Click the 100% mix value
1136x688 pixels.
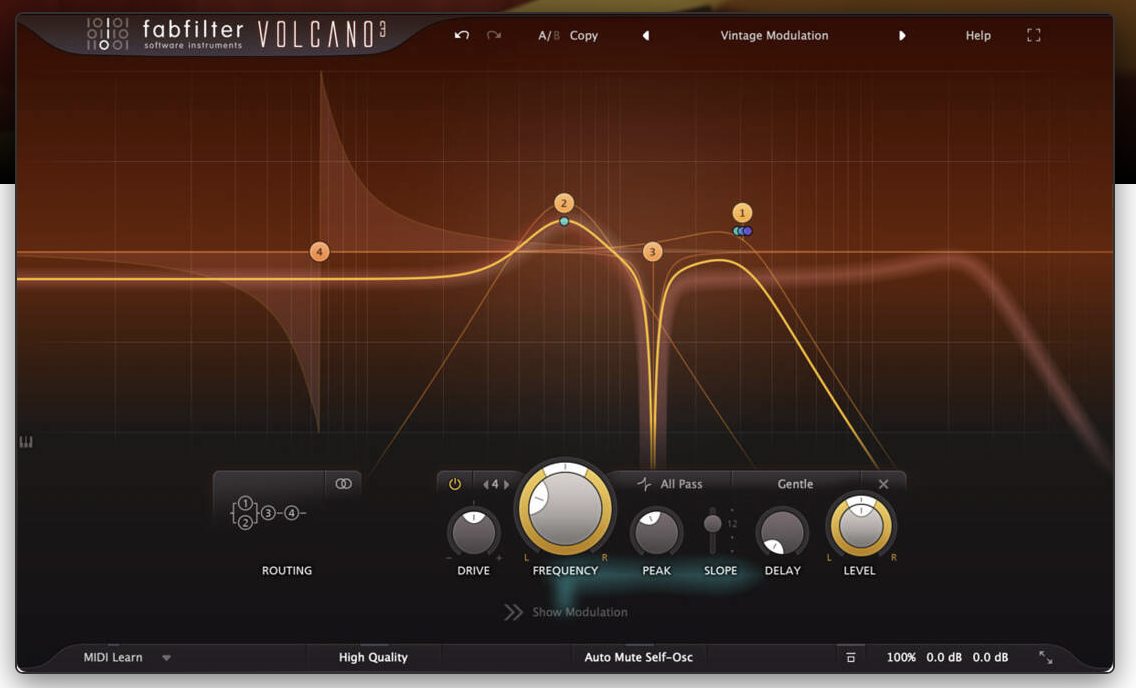pyautogui.click(x=901, y=658)
